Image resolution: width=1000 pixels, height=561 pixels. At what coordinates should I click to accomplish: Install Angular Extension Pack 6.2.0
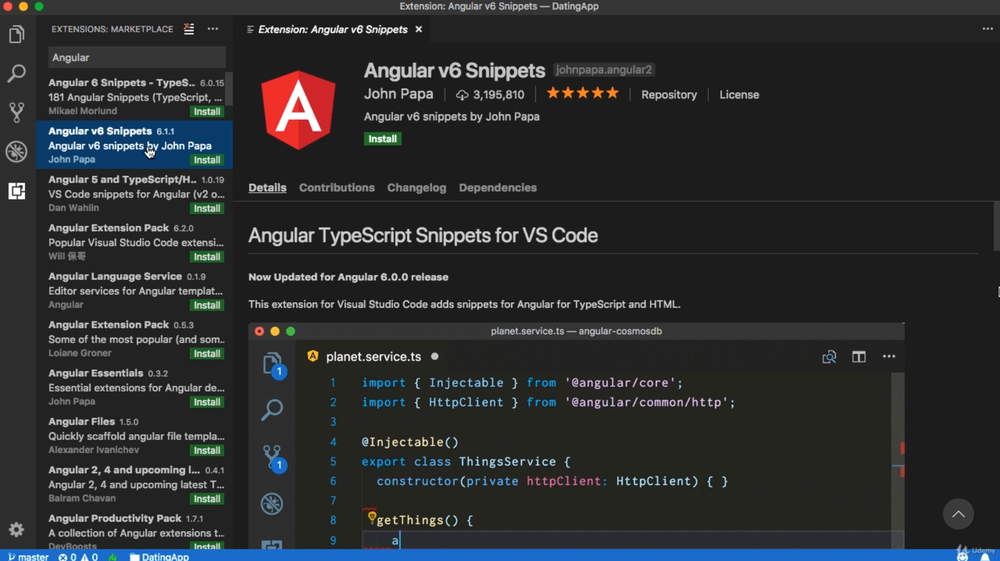(x=207, y=257)
